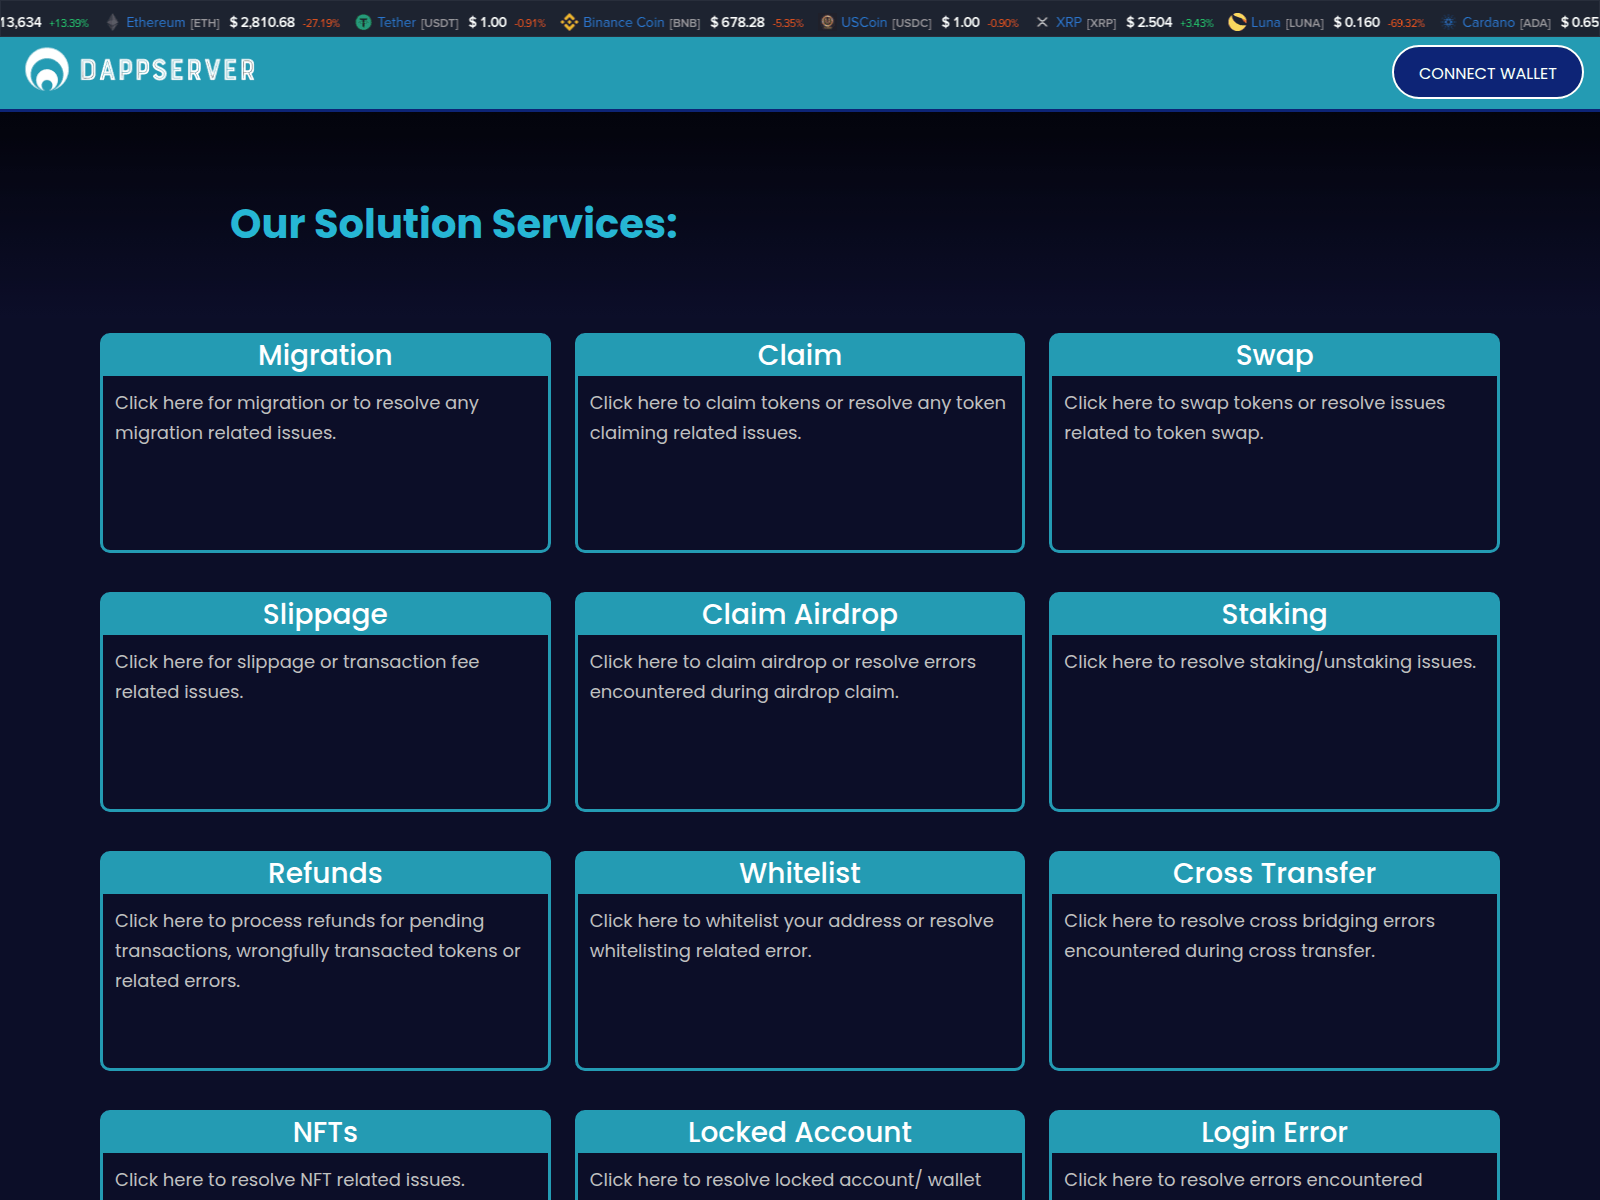Open the Claim Airdrop service card
Screen dimensions: 1600x1200
click(800, 701)
